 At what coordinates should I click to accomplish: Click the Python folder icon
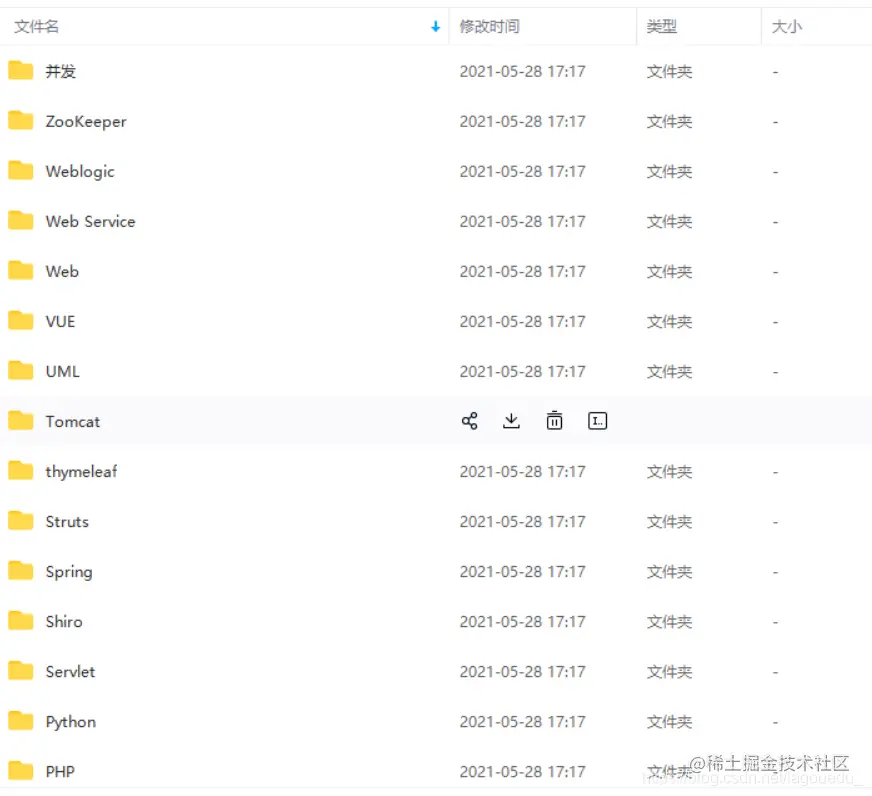20,721
